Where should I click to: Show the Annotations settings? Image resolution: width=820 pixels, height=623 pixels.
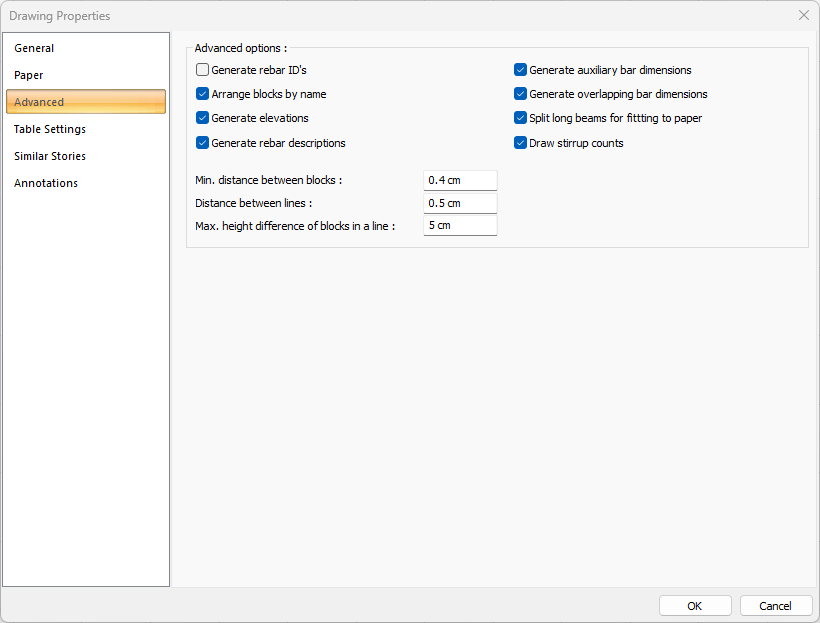(46, 183)
